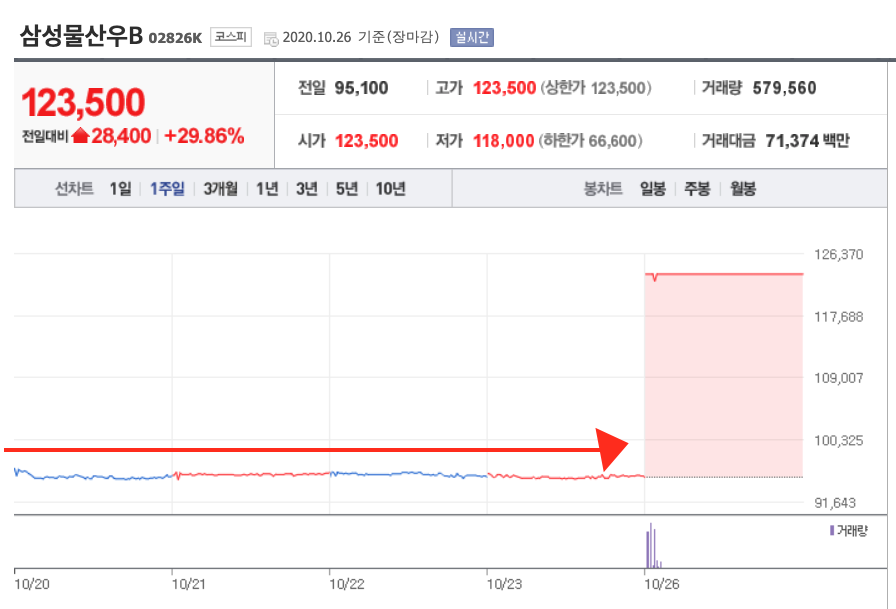Screen dimensions: 896x609
Task: Select the 1일 line chart tab
Action: coord(121,189)
